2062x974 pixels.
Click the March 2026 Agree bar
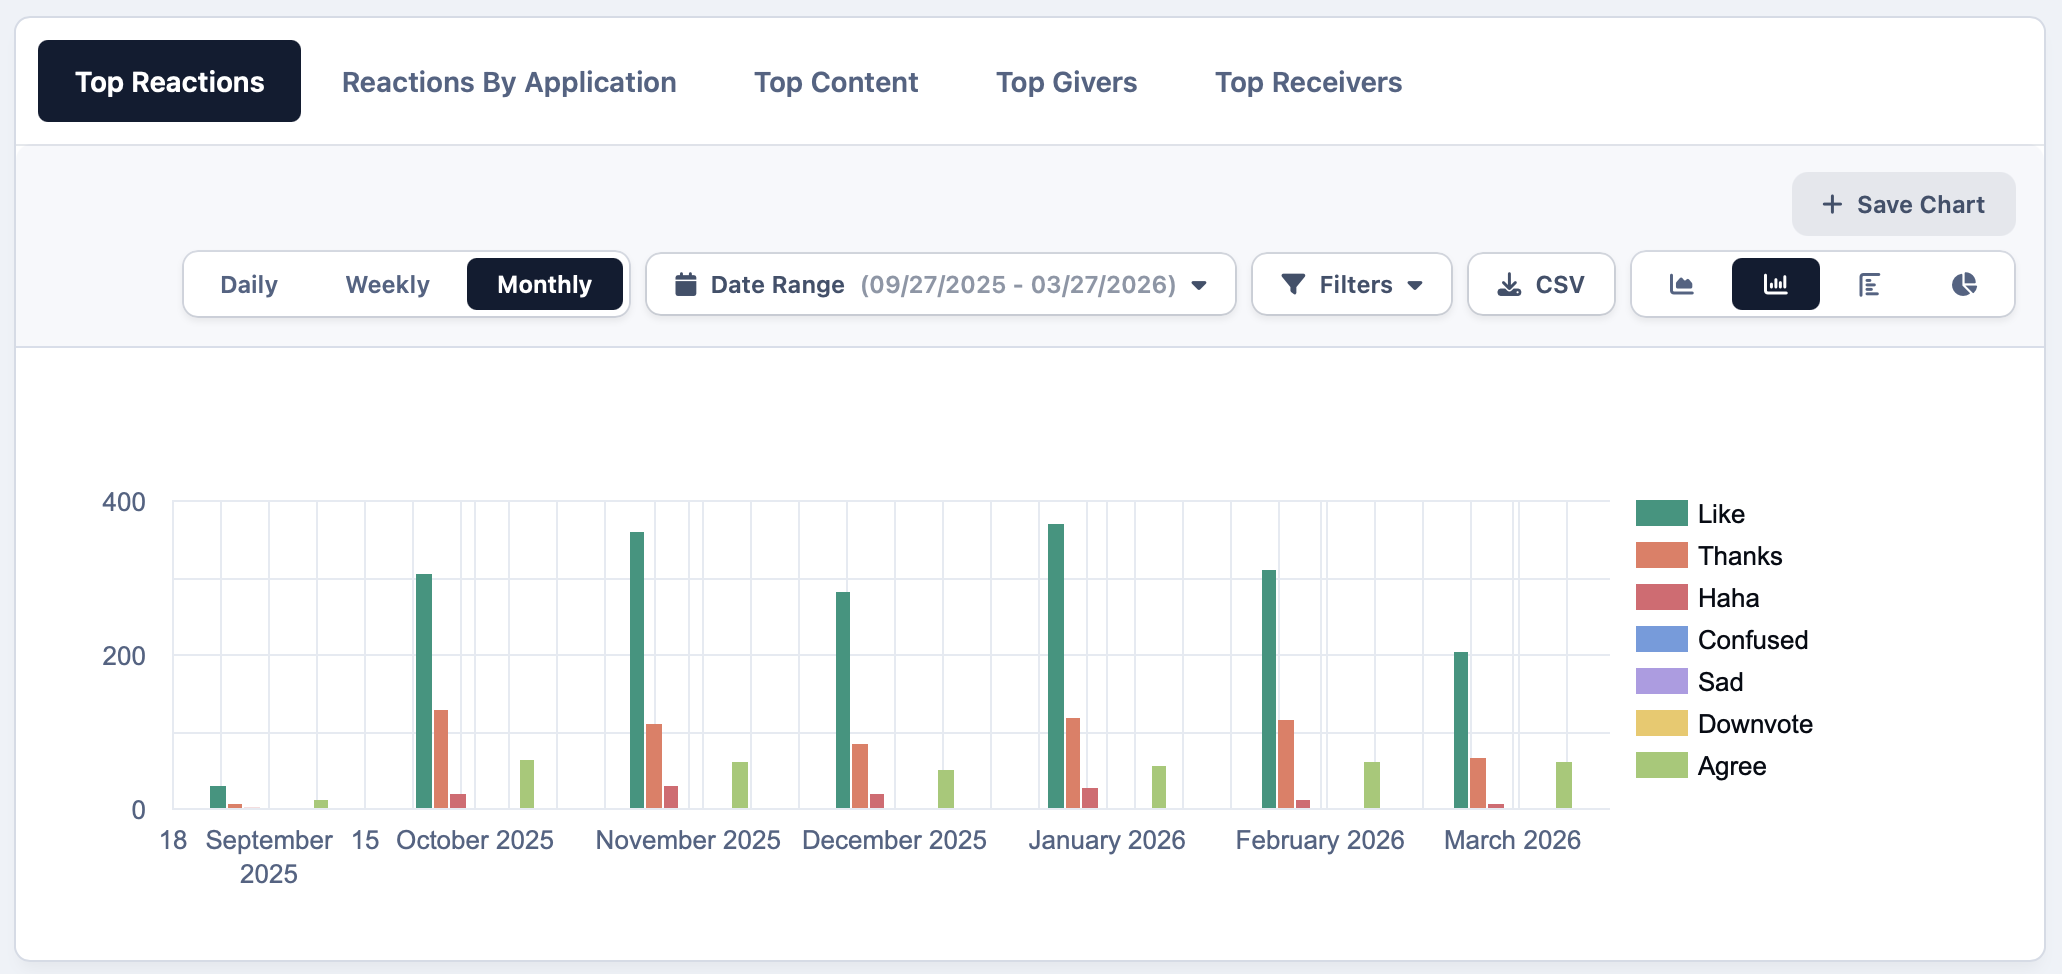click(1564, 785)
